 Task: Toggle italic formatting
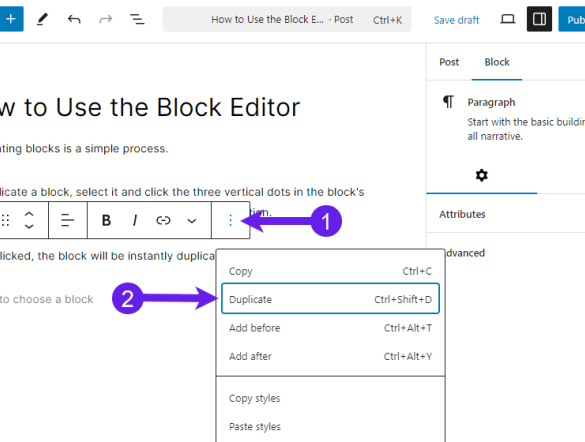point(135,220)
